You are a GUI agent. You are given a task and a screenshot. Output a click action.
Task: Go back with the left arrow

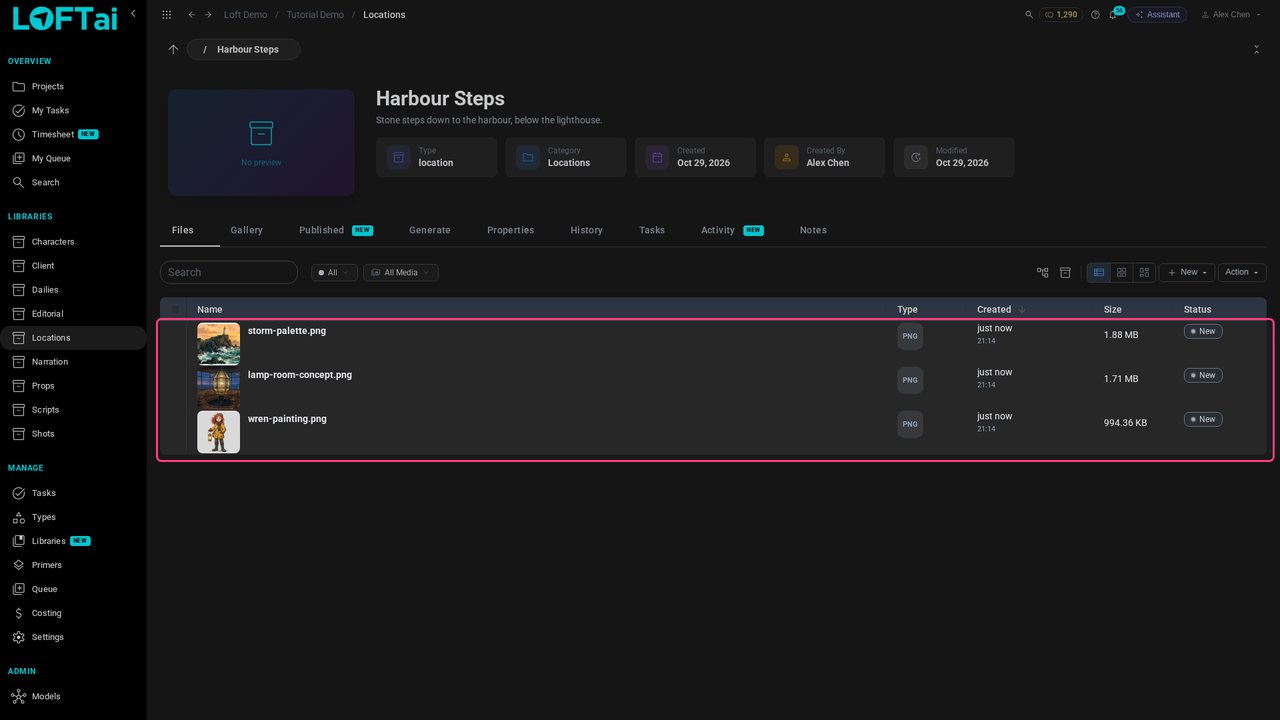tap(192, 15)
